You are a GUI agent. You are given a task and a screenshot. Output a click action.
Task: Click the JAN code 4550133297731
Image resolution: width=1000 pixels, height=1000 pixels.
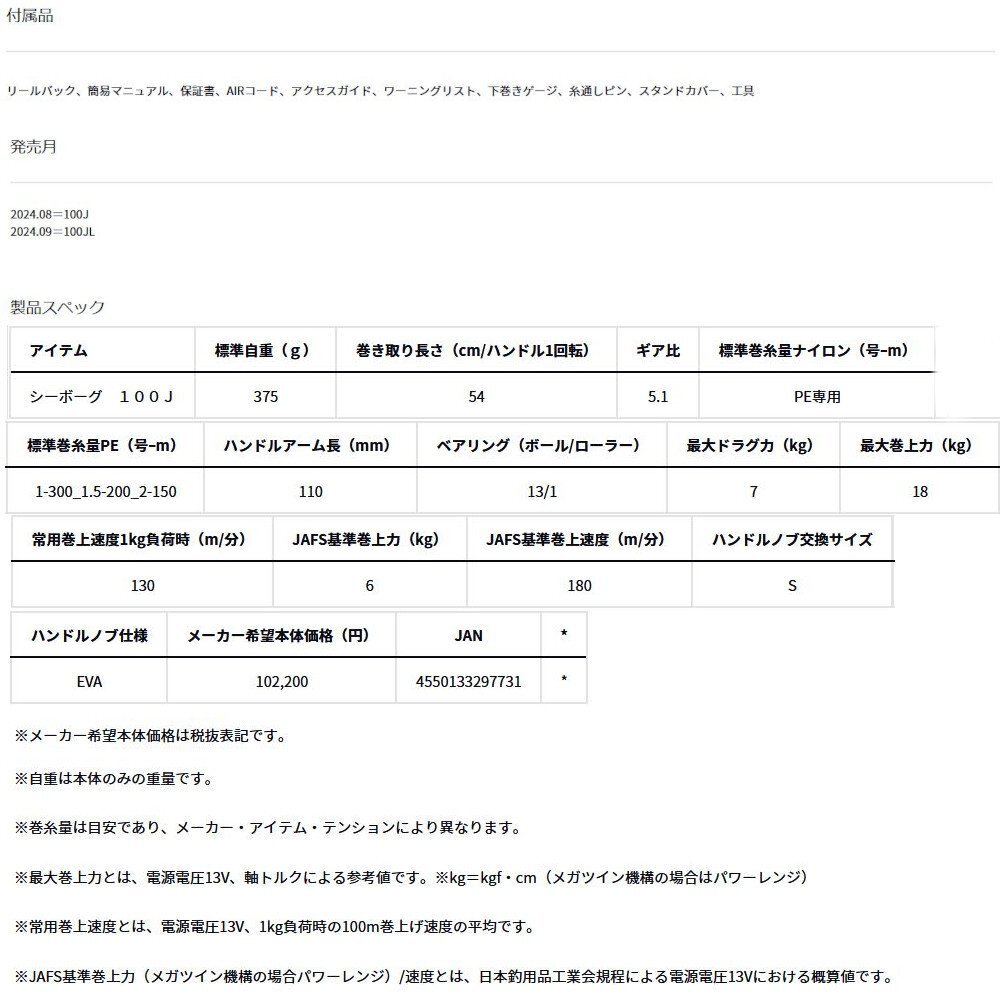click(469, 680)
